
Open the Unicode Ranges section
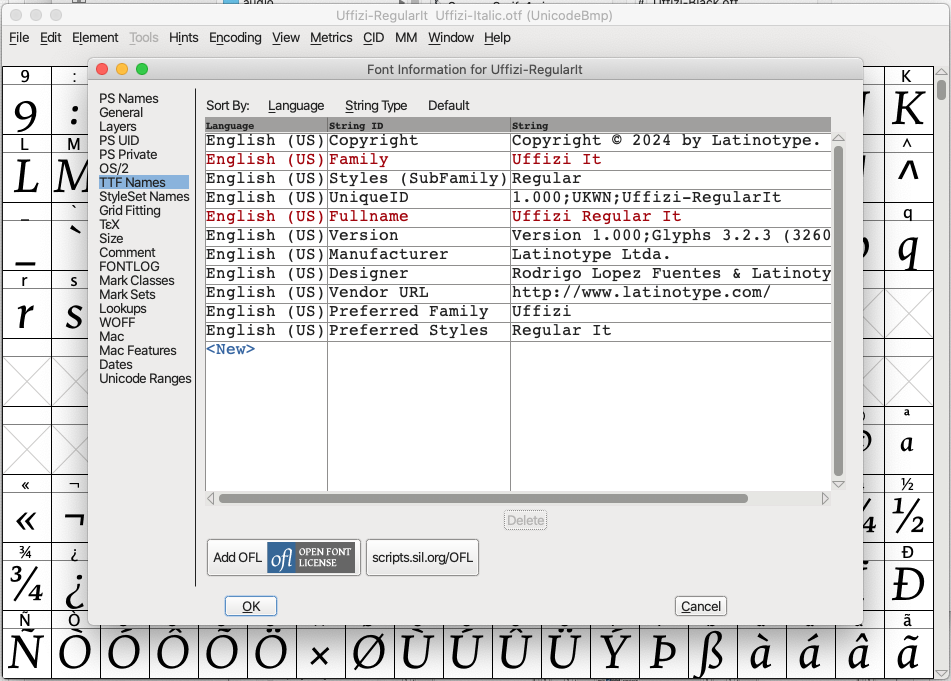pos(145,378)
